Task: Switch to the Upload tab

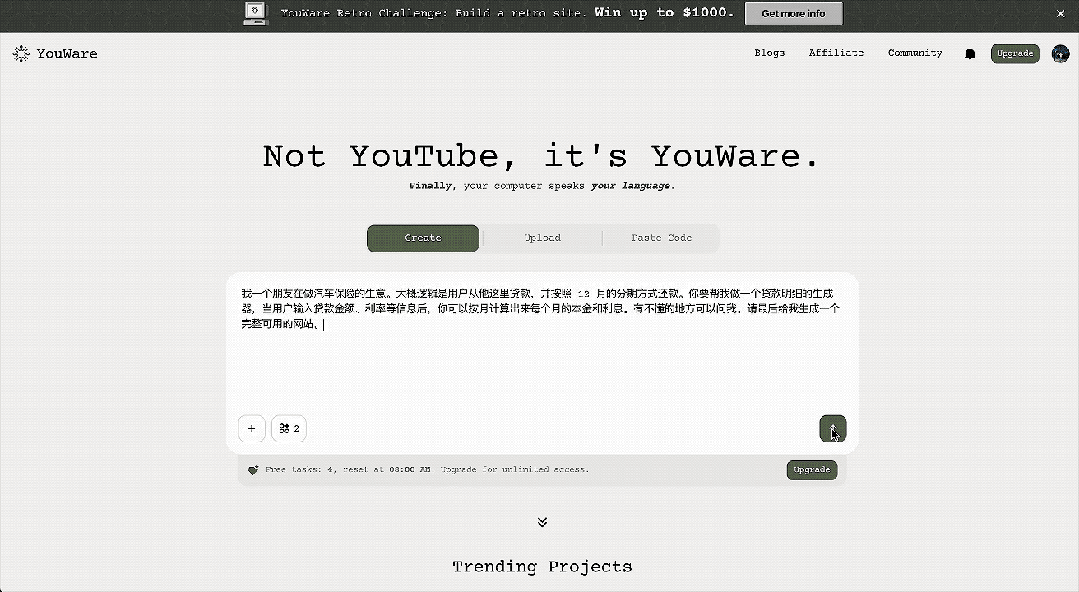Action: pos(542,238)
